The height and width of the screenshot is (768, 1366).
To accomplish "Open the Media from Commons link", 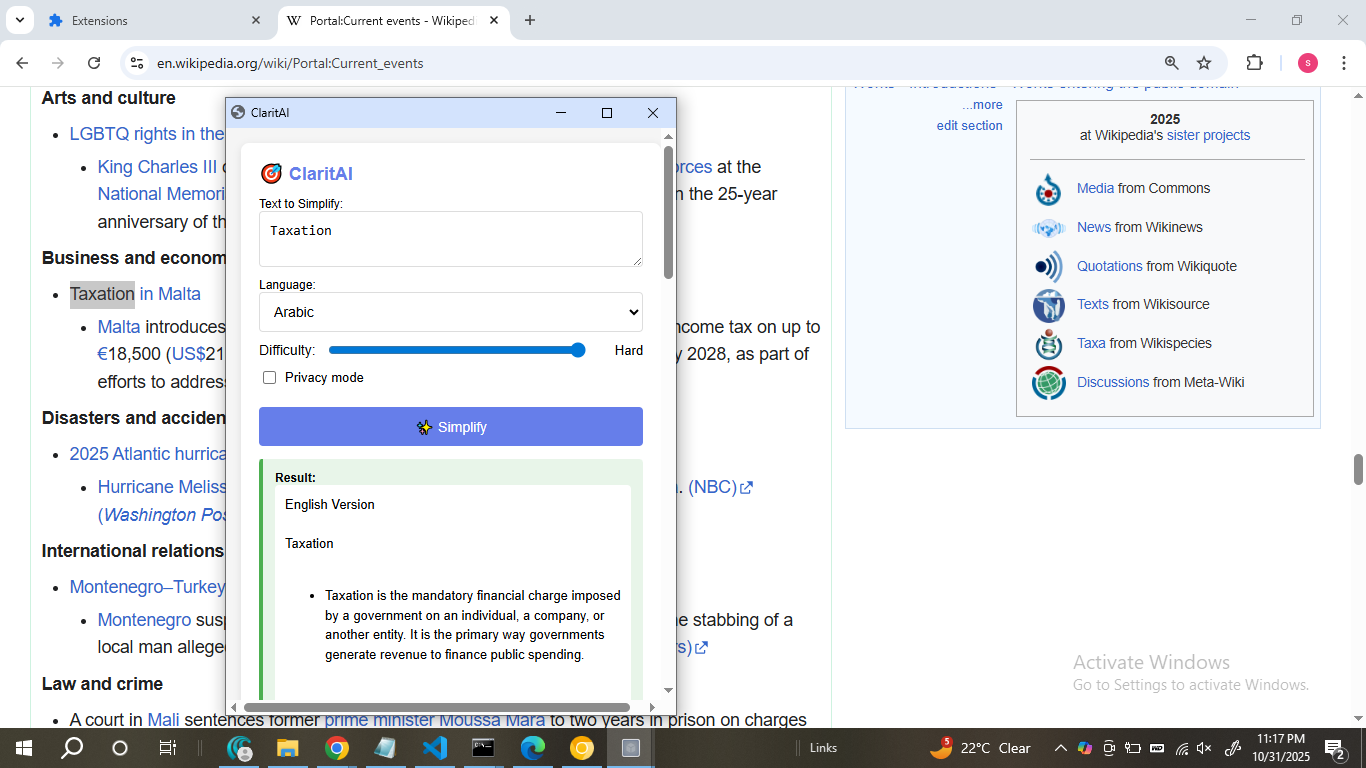I will pos(1095,188).
